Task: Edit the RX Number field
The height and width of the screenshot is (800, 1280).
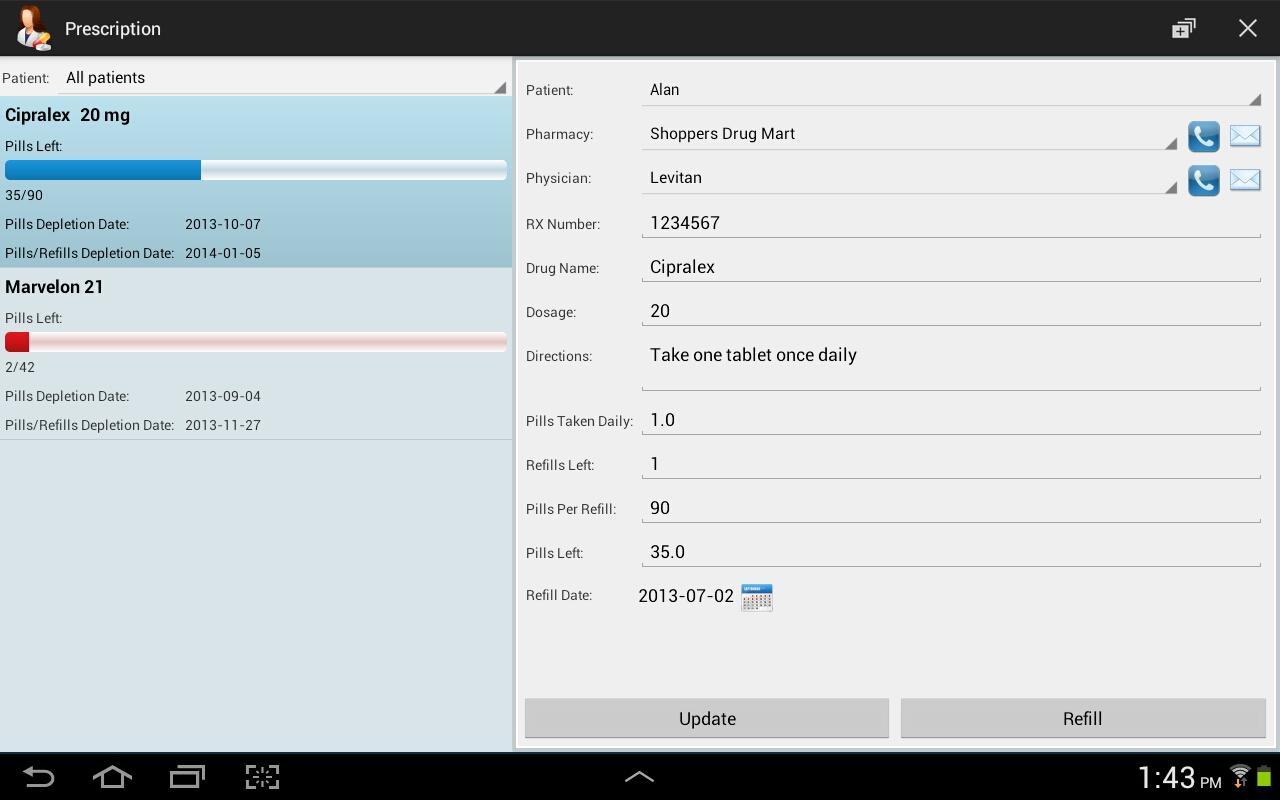Action: tap(951, 223)
